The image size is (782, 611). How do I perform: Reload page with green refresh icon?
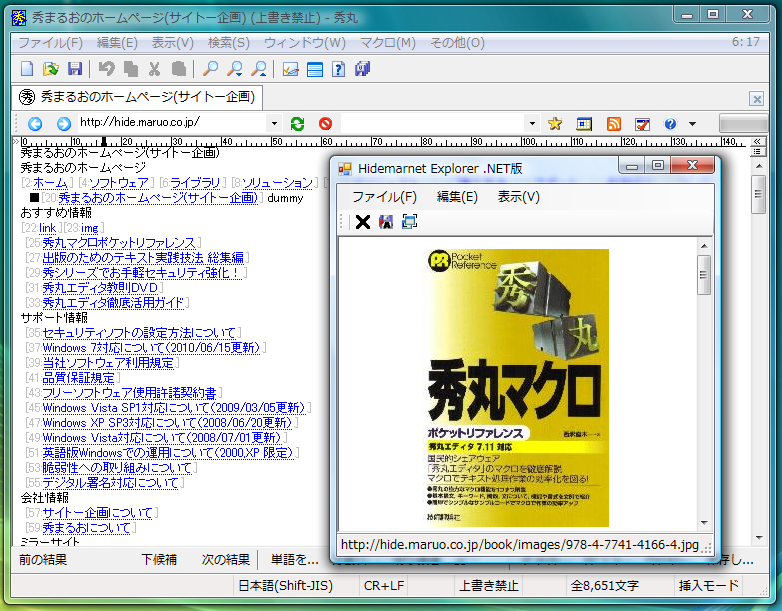(297, 123)
